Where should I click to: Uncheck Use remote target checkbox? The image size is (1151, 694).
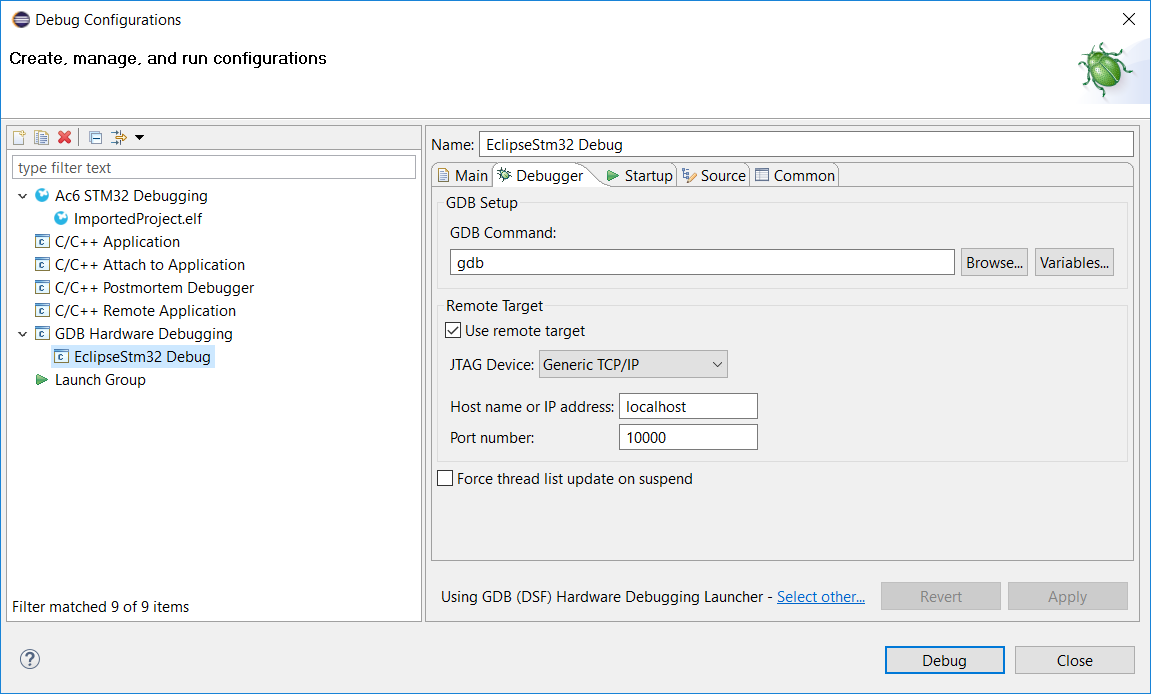pyautogui.click(x=453, y=330)
